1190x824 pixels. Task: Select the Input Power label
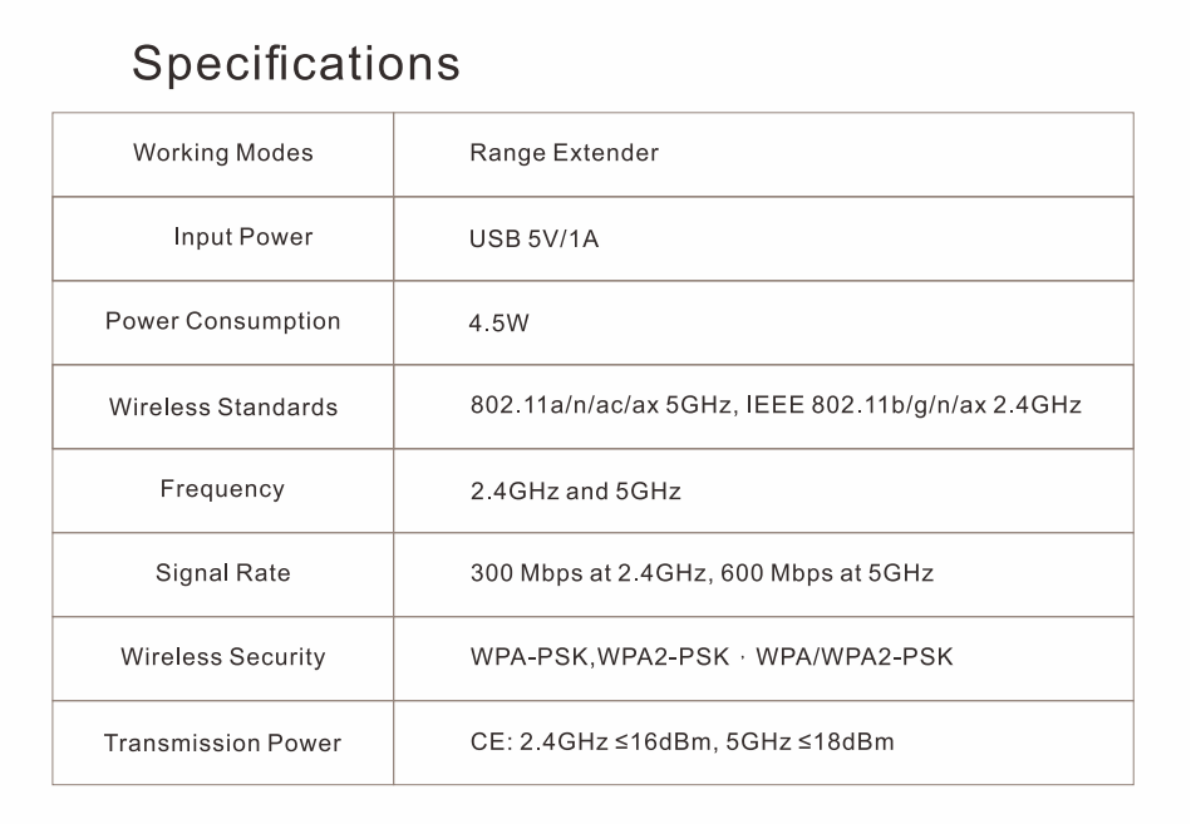tap(243, 237)
